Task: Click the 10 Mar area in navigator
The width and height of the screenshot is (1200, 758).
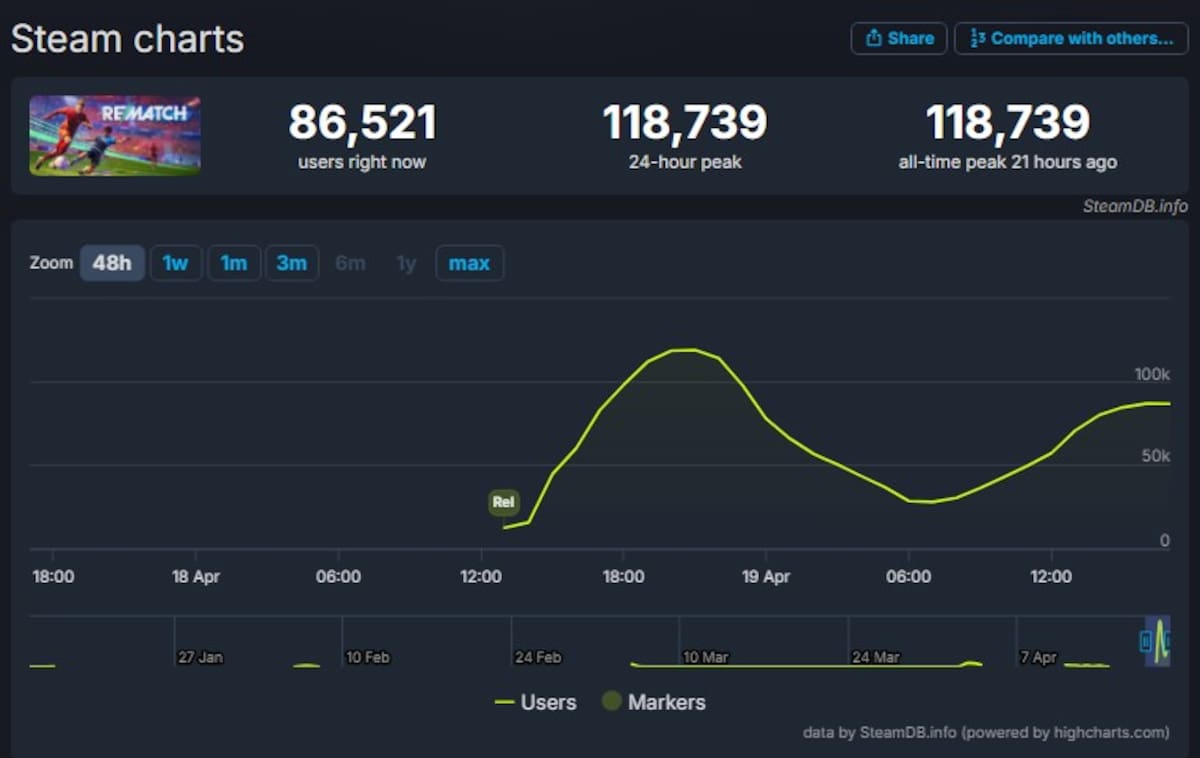Action: pyautogui.click(x=705, y=657)
